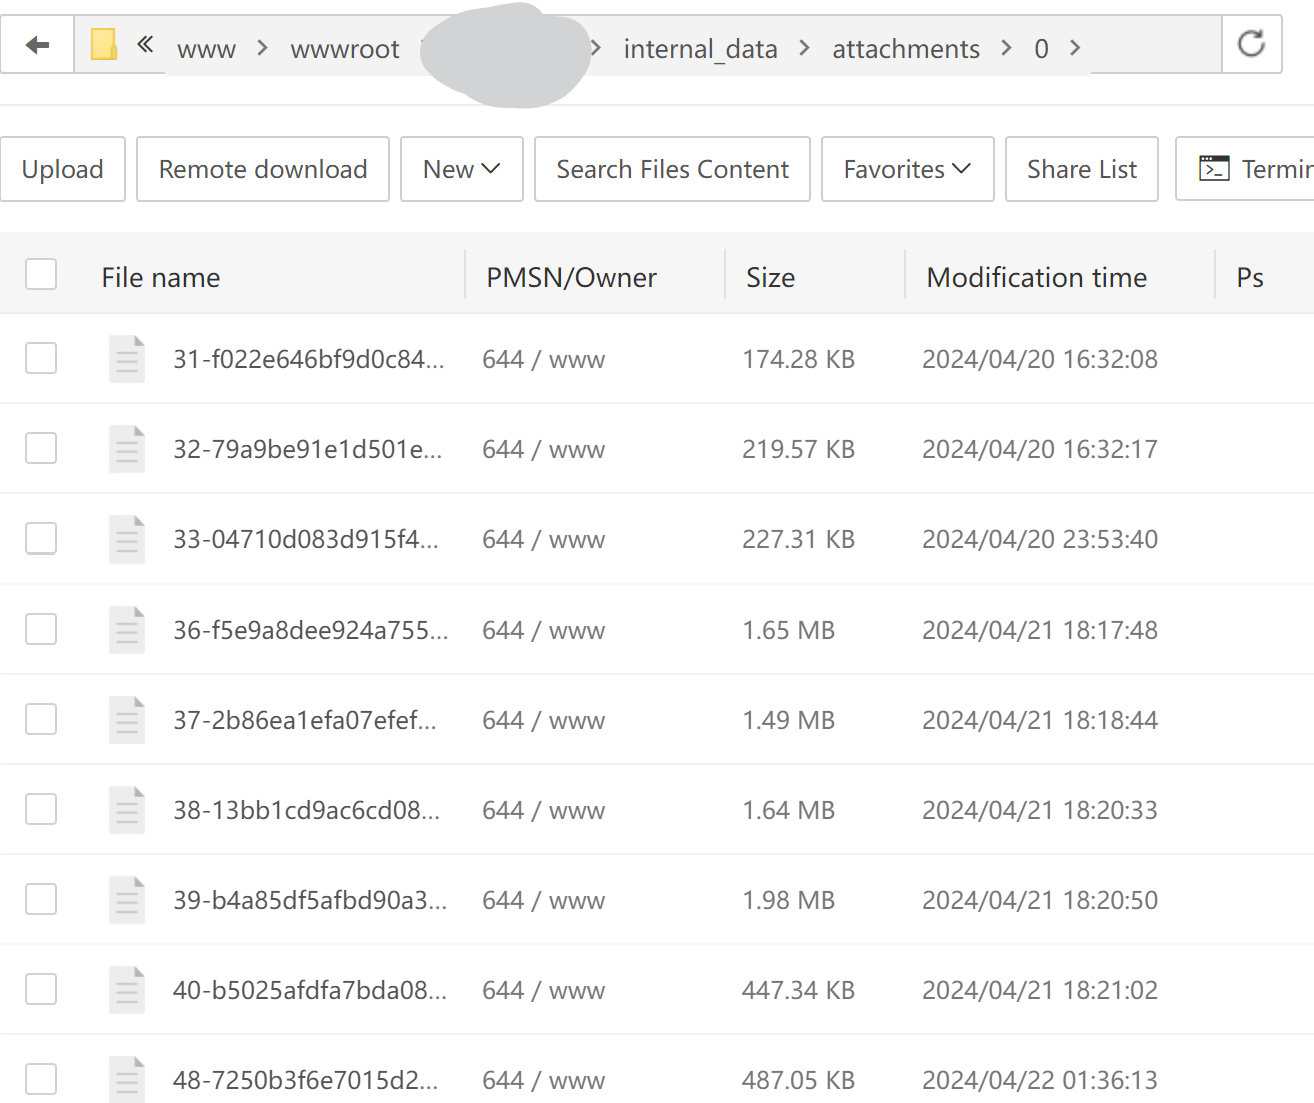
Task: Navigate to folder 0 in the breadcrumb
Action: pyautogui.click(x=1042, y=49)
